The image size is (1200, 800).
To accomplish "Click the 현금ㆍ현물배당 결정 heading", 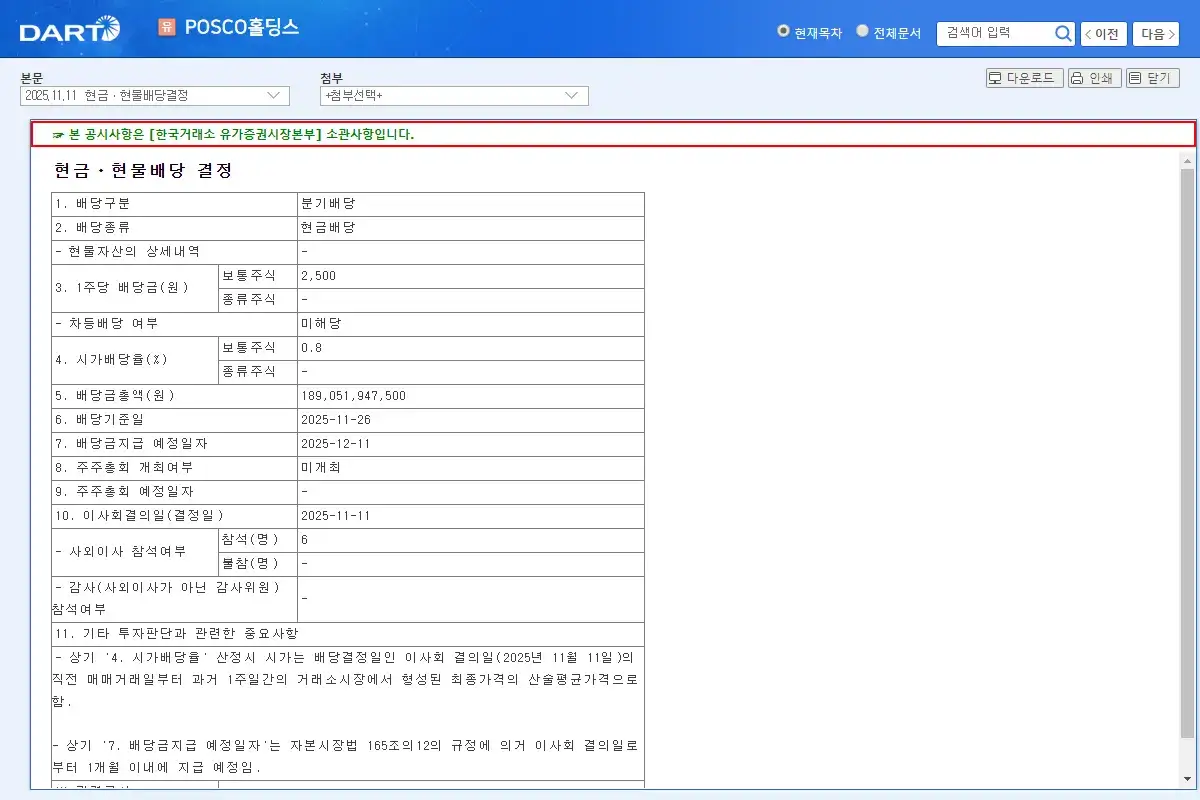I will pos(143,171).
